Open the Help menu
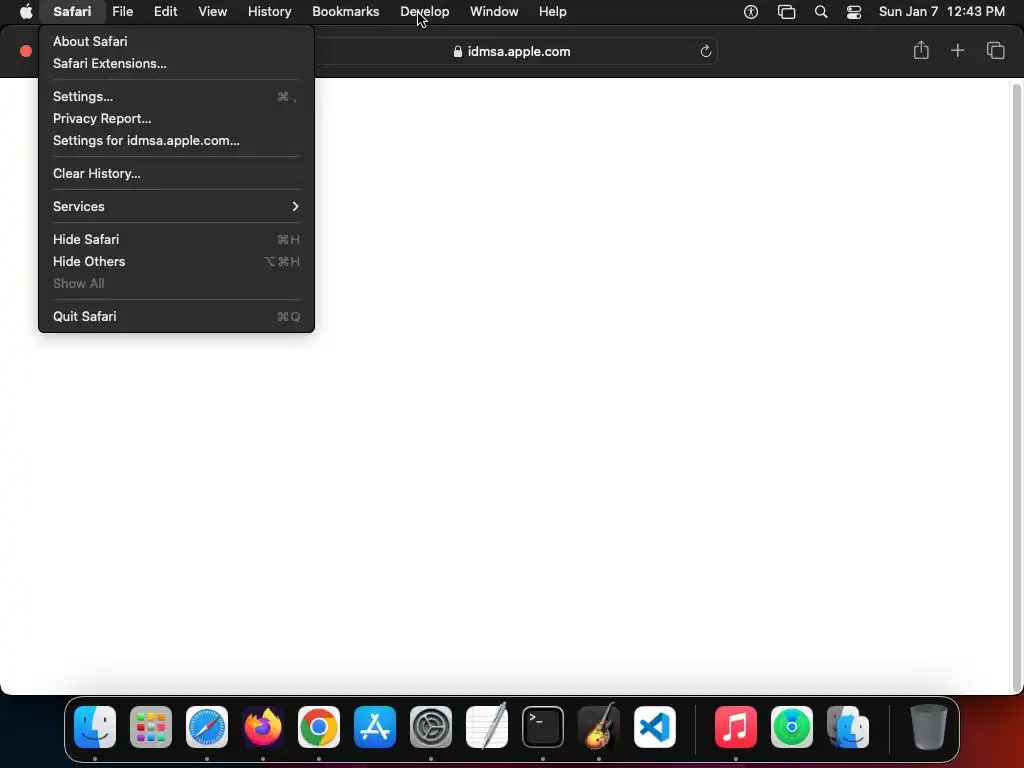The height and width of the screenshot is (768, 1024). tap(552, 12)
